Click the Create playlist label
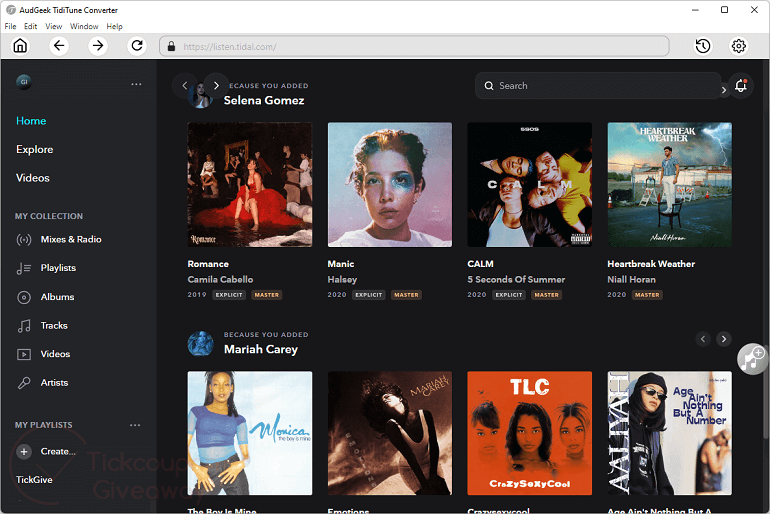770x514 pixels. click(58, 452)
